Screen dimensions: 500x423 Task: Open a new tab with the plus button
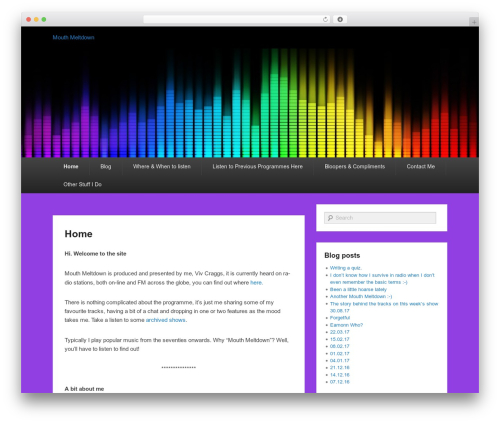pos(474,22)
